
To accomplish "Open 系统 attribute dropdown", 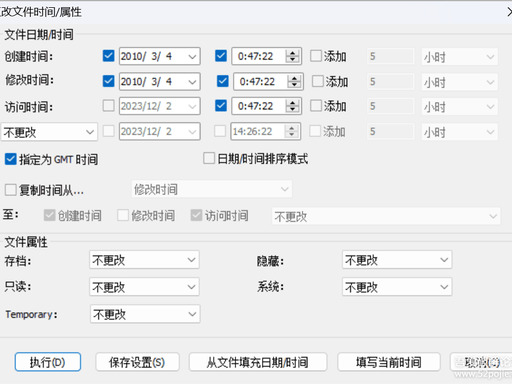I will 397,287.
